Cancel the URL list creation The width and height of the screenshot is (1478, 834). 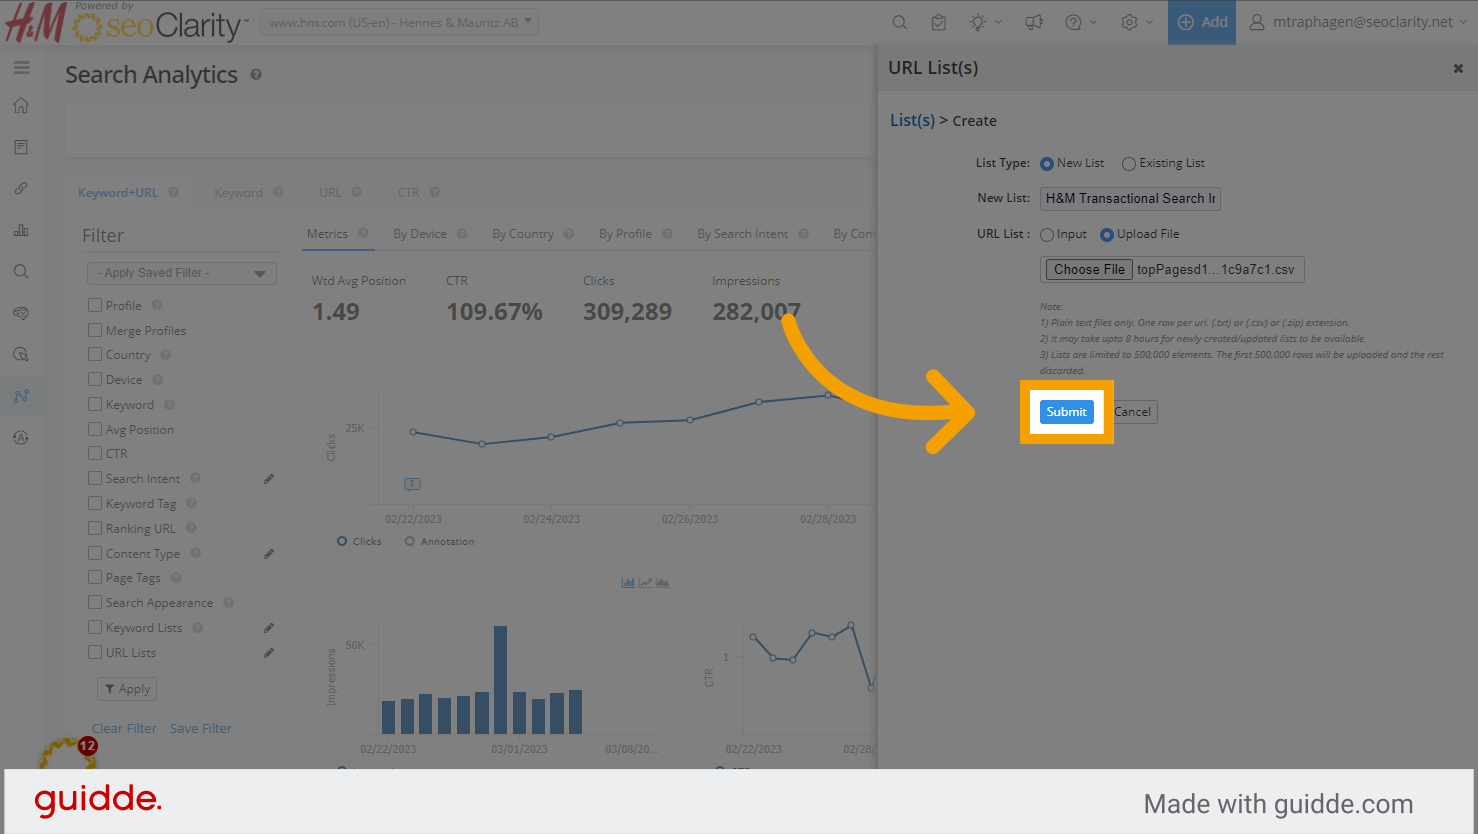click(1134, 412)
